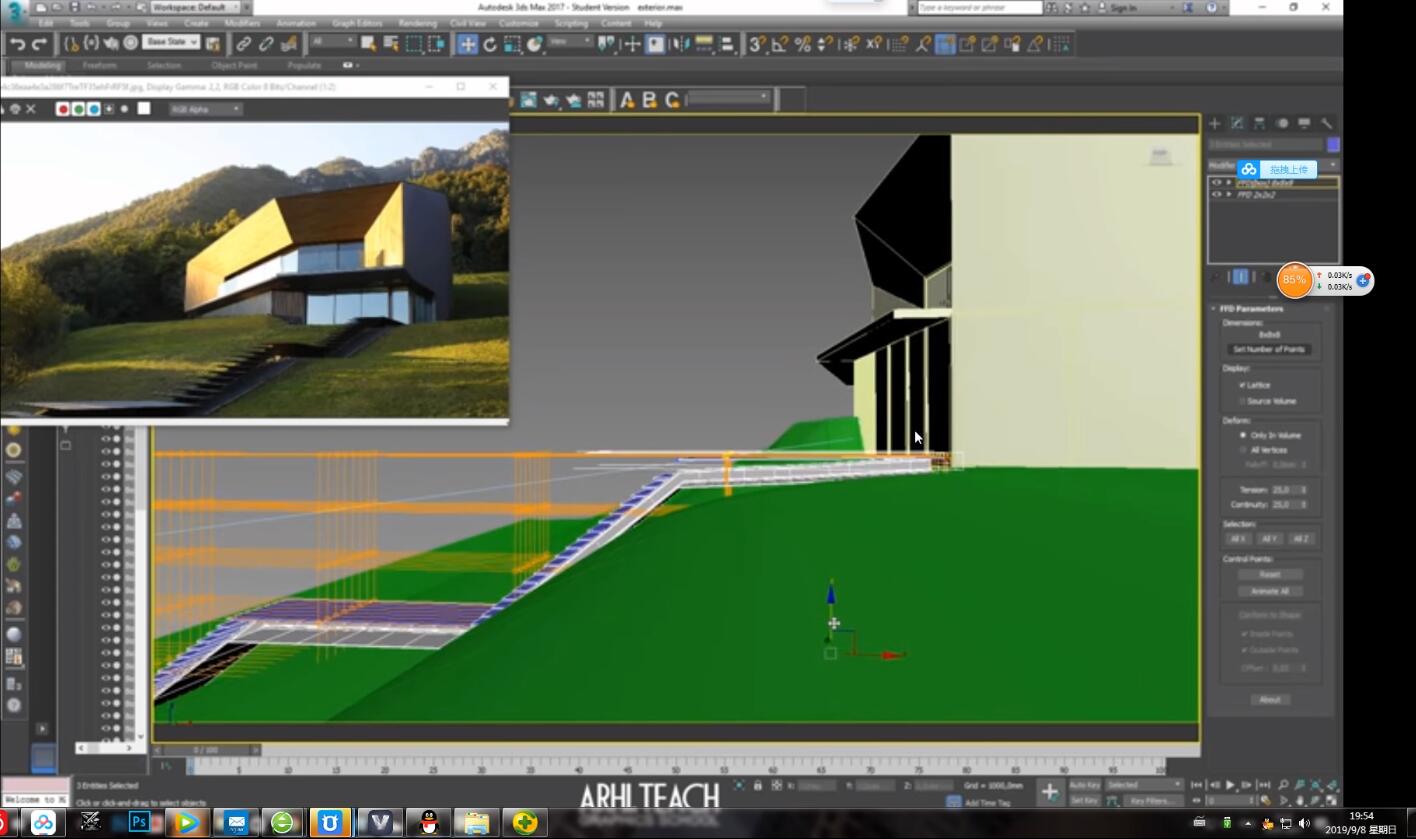Screen dimensions: 1416x839
Task: Toggle the 3D Snaps button
Action: (x=758, y=44)
